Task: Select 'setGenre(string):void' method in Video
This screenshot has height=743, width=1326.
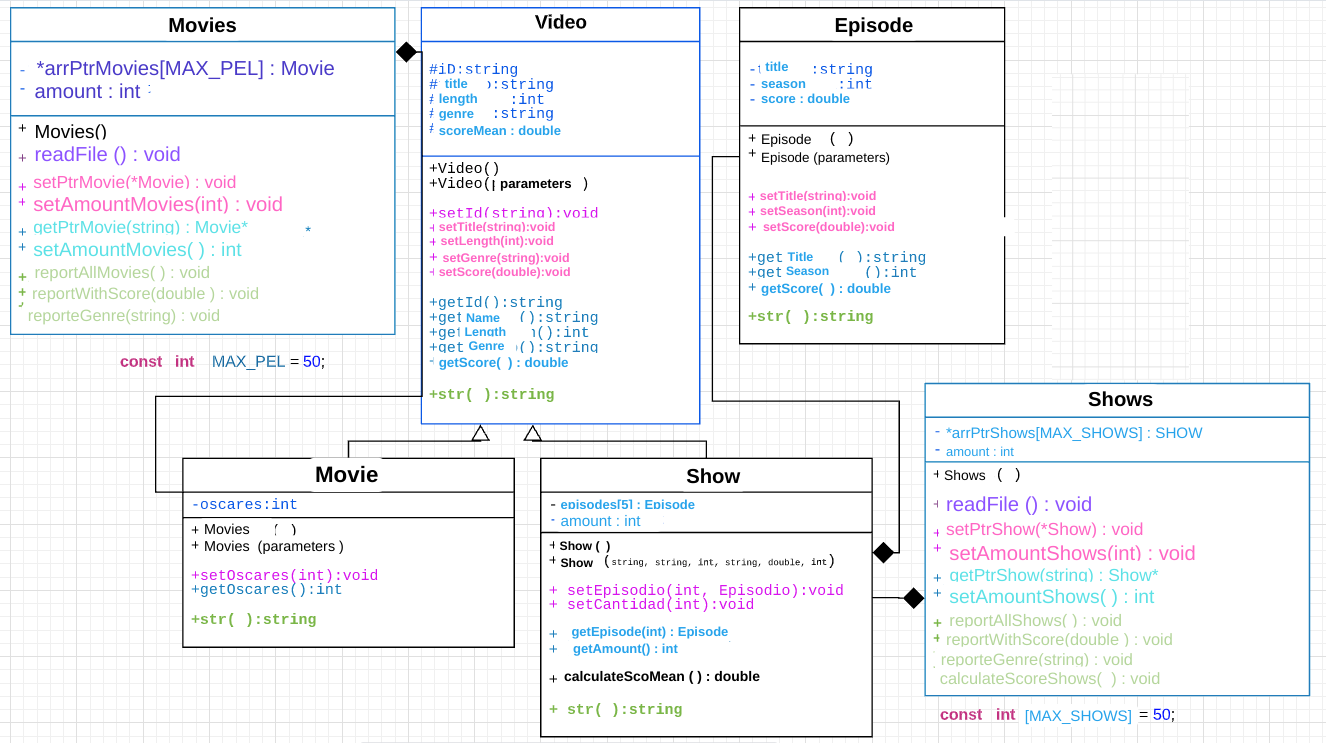Action: tap(505, 258)
